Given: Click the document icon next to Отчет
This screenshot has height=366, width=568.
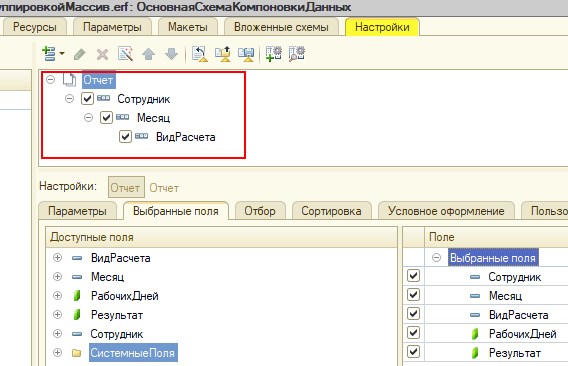Looking at the screenshot, I should (x=69, y=80).
